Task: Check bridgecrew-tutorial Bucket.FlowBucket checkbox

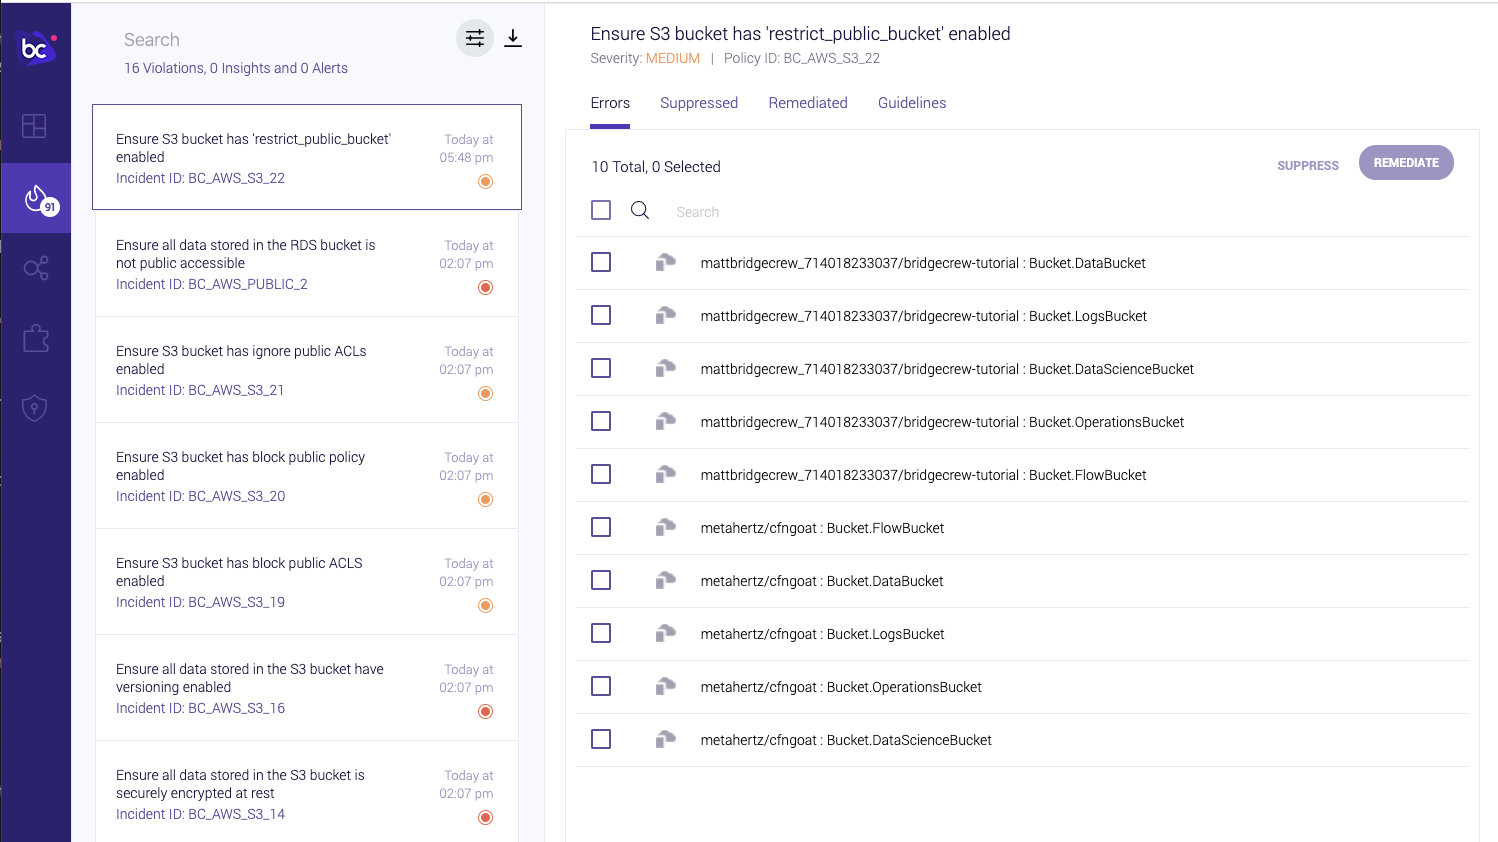Action: (x=601, y=474)
